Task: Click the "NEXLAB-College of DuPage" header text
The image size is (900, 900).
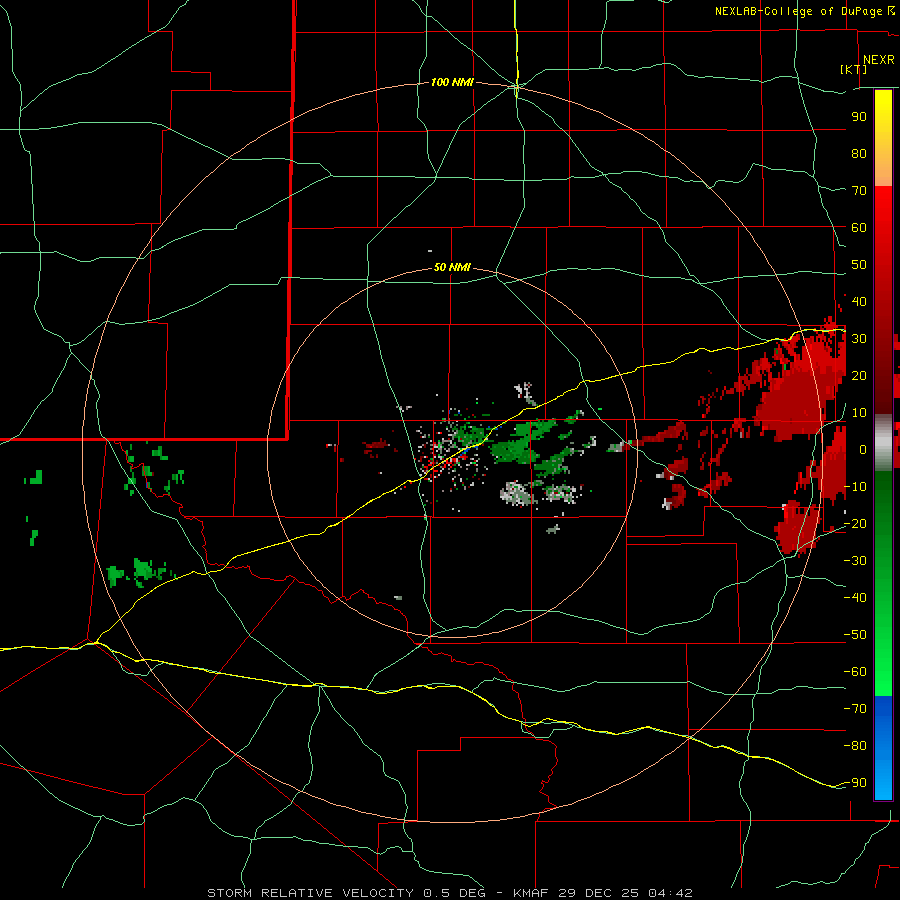Action: click(798, 11)
